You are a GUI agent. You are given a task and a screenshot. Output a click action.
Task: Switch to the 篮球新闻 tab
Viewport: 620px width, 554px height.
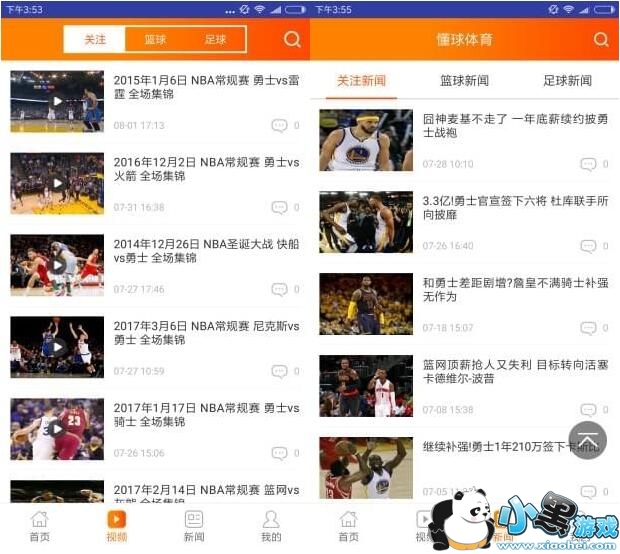click(x=464, y=81)
